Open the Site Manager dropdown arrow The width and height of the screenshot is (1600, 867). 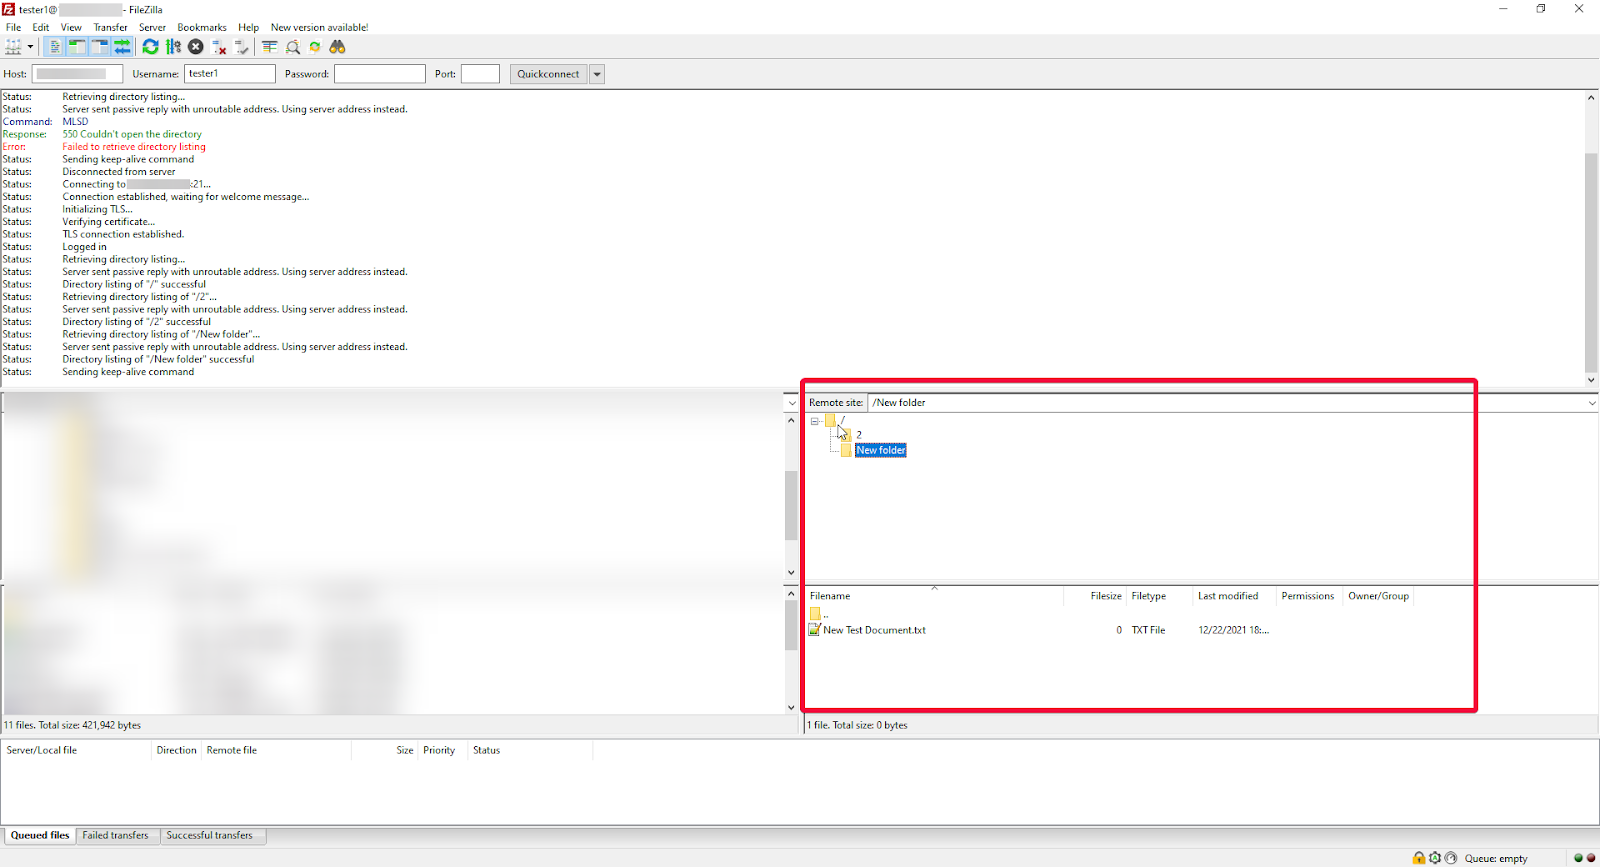tap(30, 47)
